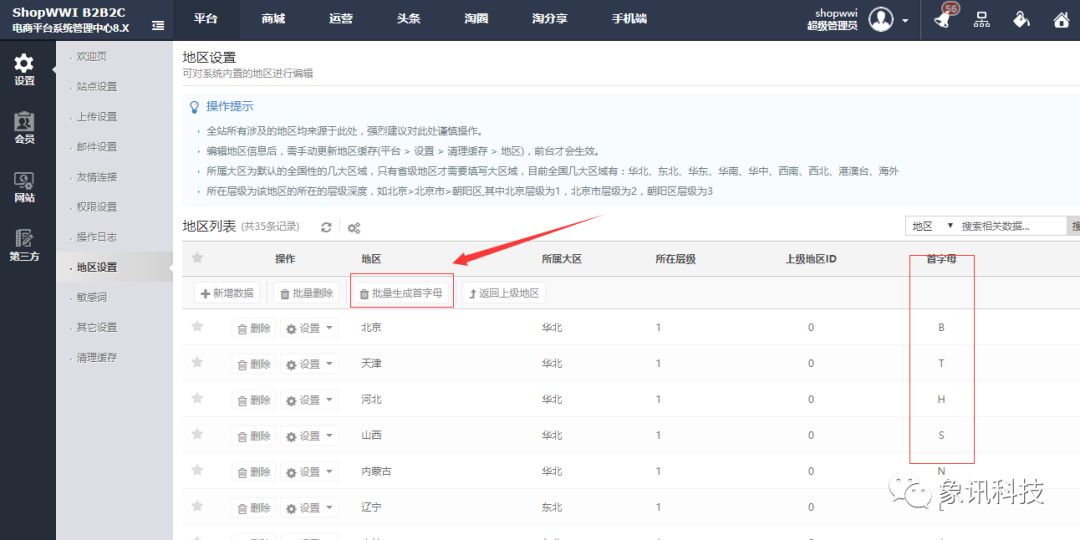The height and width of the screenshot is (540, 1080).
Task: Go to home via house icon
Action: click(x=1062, y=19)
